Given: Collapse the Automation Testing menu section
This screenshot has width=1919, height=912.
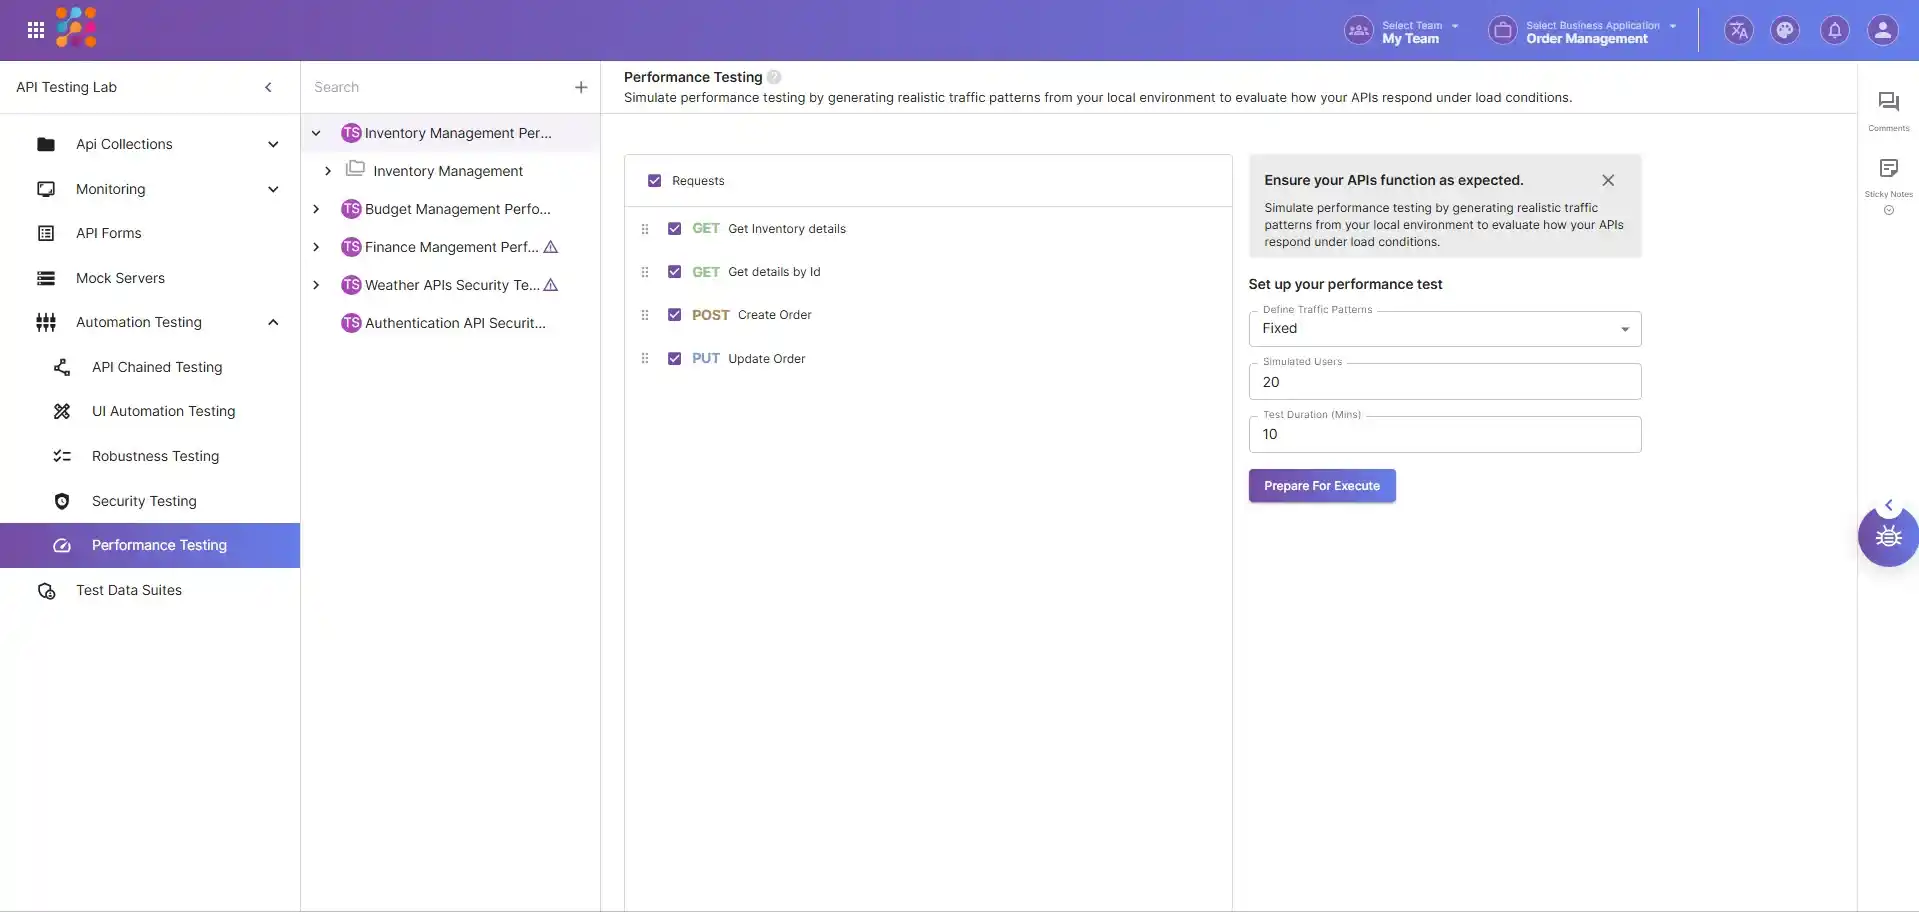Looking at the screenshot, I should coord(273,322).
